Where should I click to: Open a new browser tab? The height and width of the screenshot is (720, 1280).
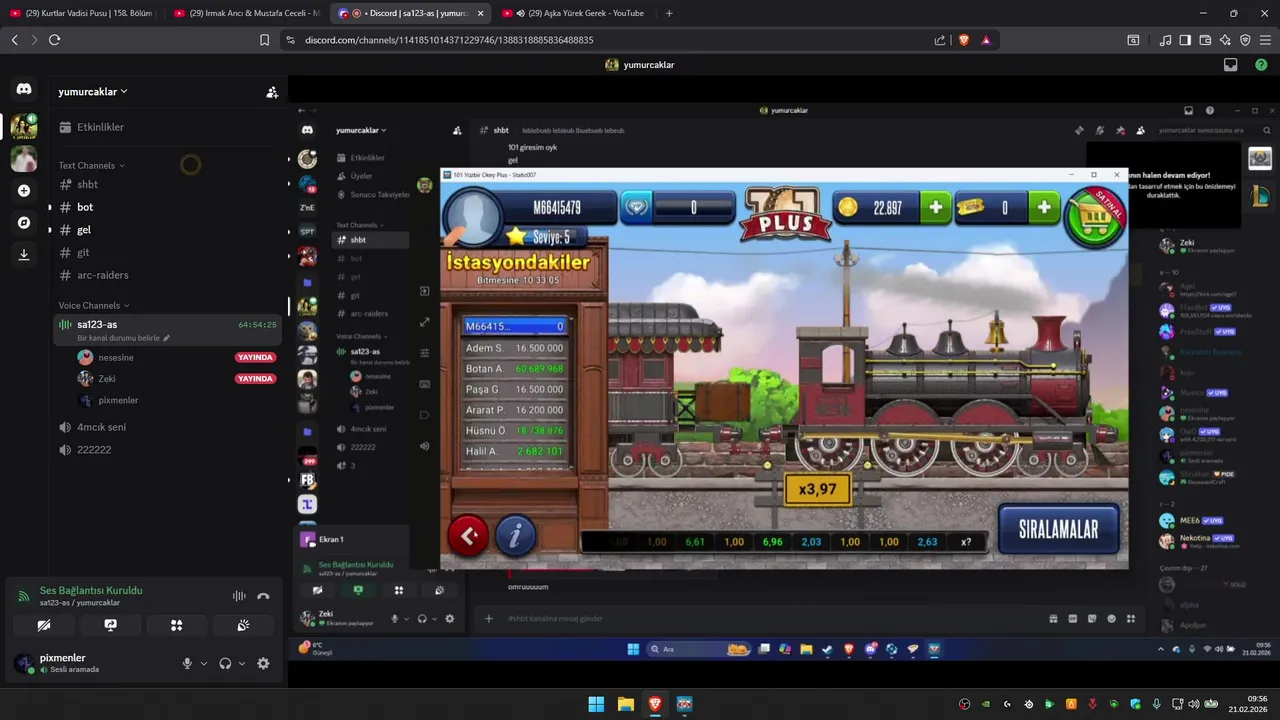pos(669,13)
